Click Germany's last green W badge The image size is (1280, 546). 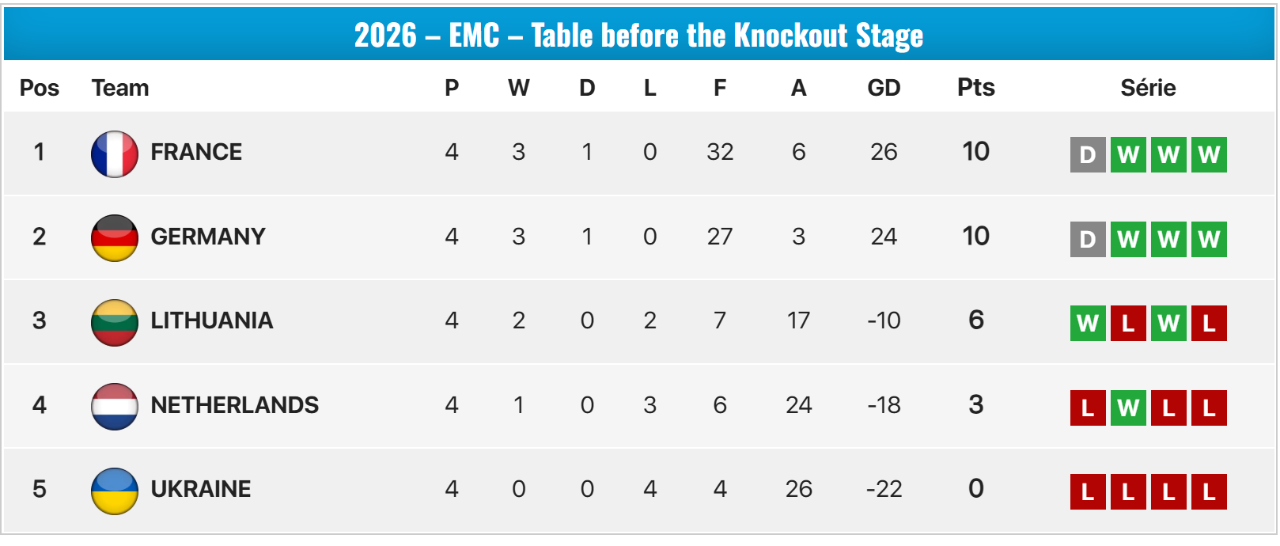click(1209, 239)
